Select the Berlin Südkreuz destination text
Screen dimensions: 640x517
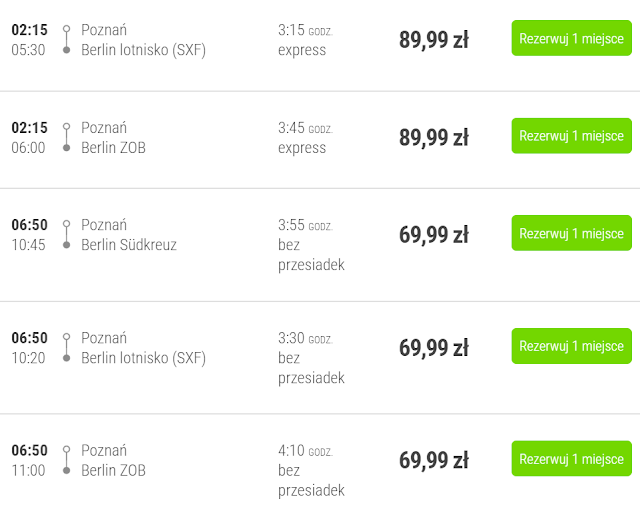(128, 245)
